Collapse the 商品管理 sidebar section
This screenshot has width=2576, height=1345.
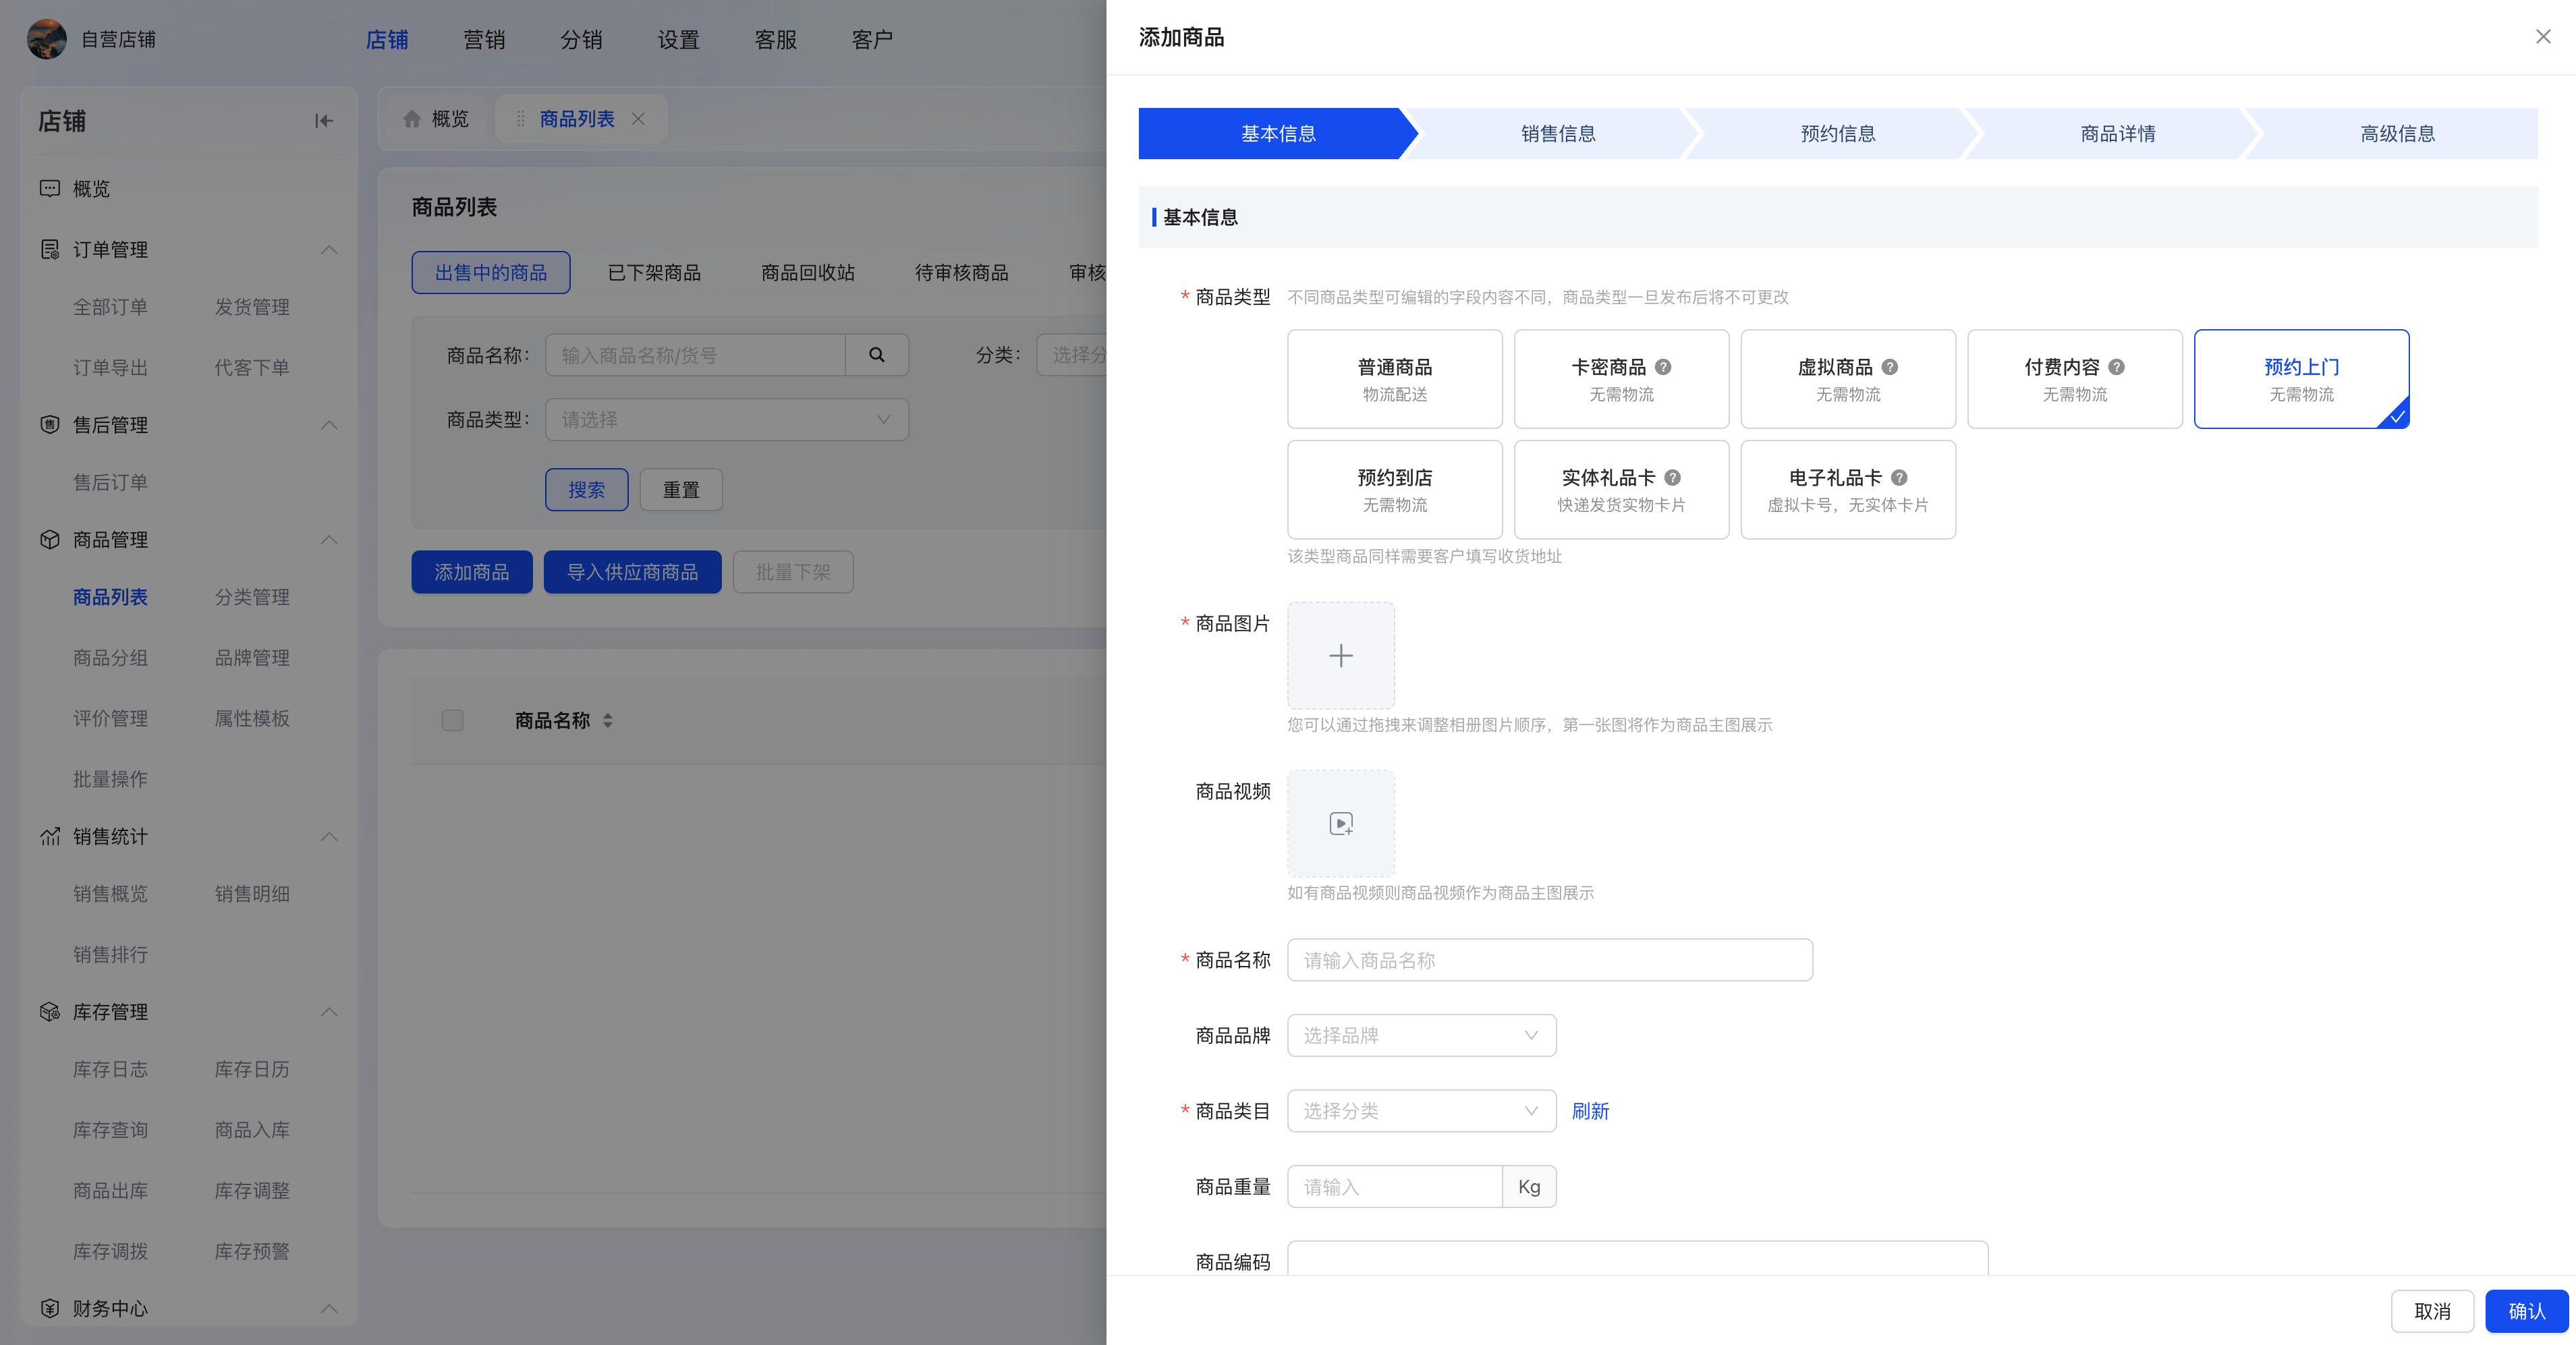329,540
